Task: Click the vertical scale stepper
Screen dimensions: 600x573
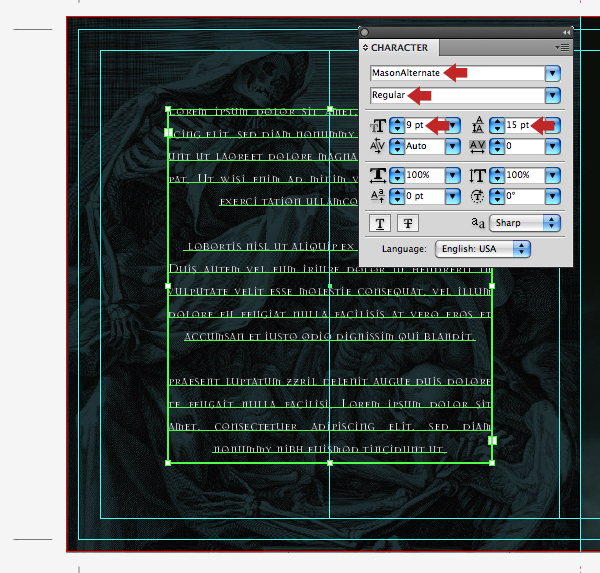Action: (x=497, y=176)
